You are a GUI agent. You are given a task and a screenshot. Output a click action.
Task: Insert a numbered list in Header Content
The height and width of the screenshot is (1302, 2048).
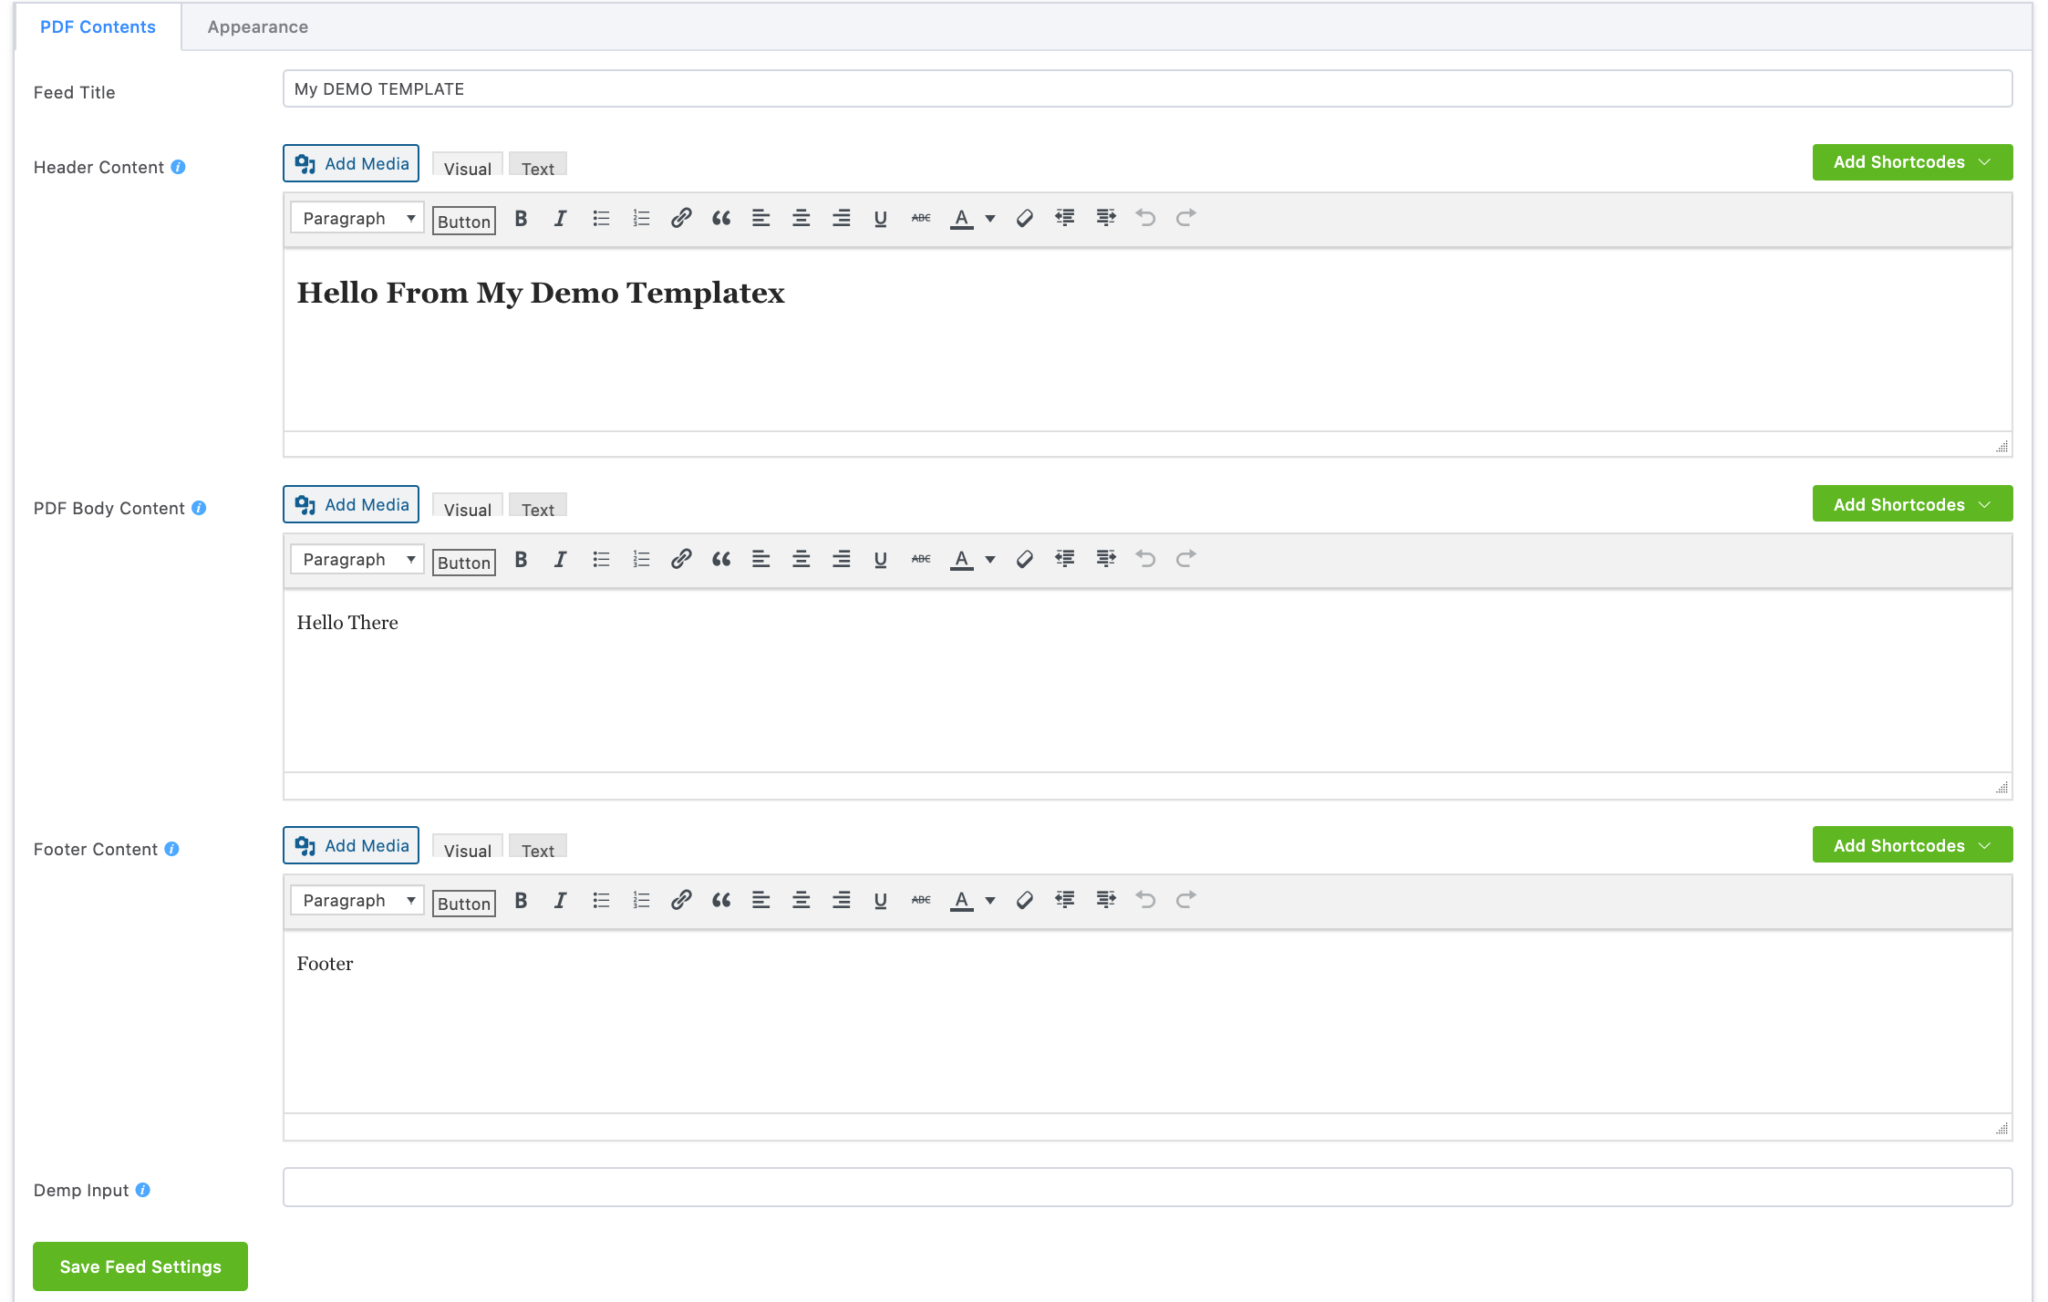point(641,218)
